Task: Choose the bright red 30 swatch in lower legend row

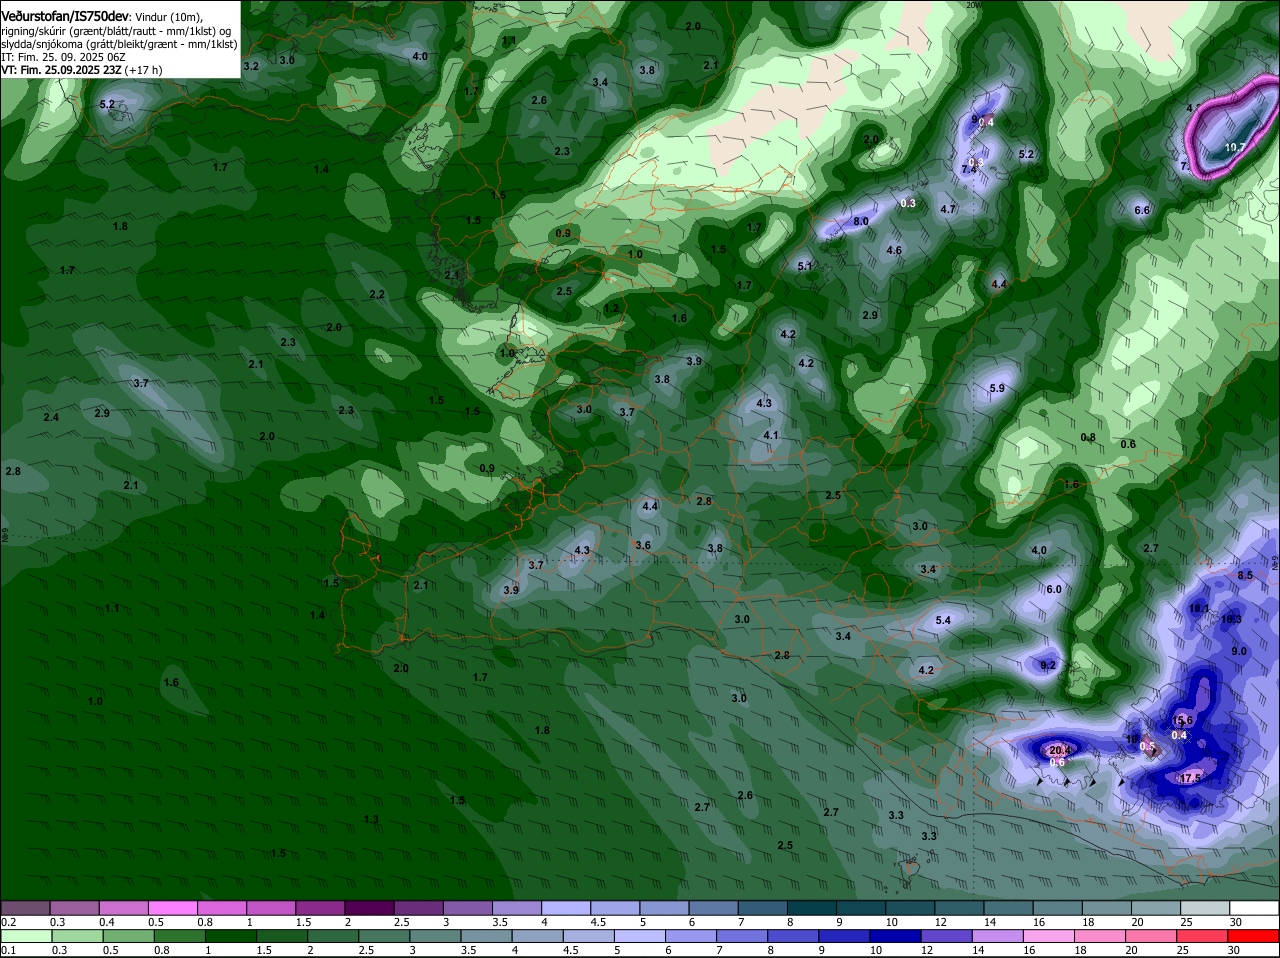Action: click(x=1255, y=936)
